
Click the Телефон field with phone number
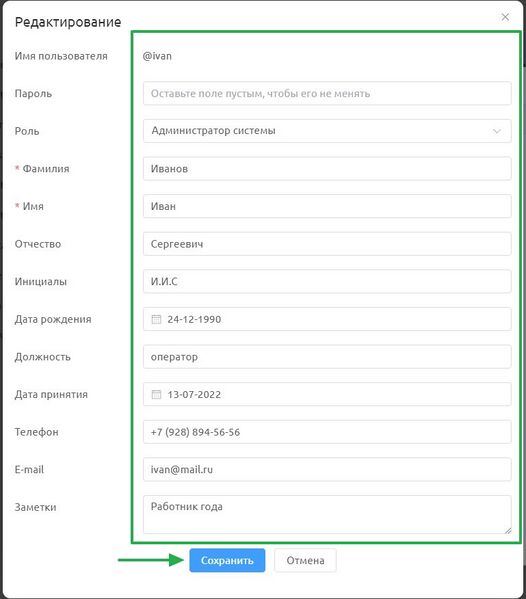(x=327, y=432)
